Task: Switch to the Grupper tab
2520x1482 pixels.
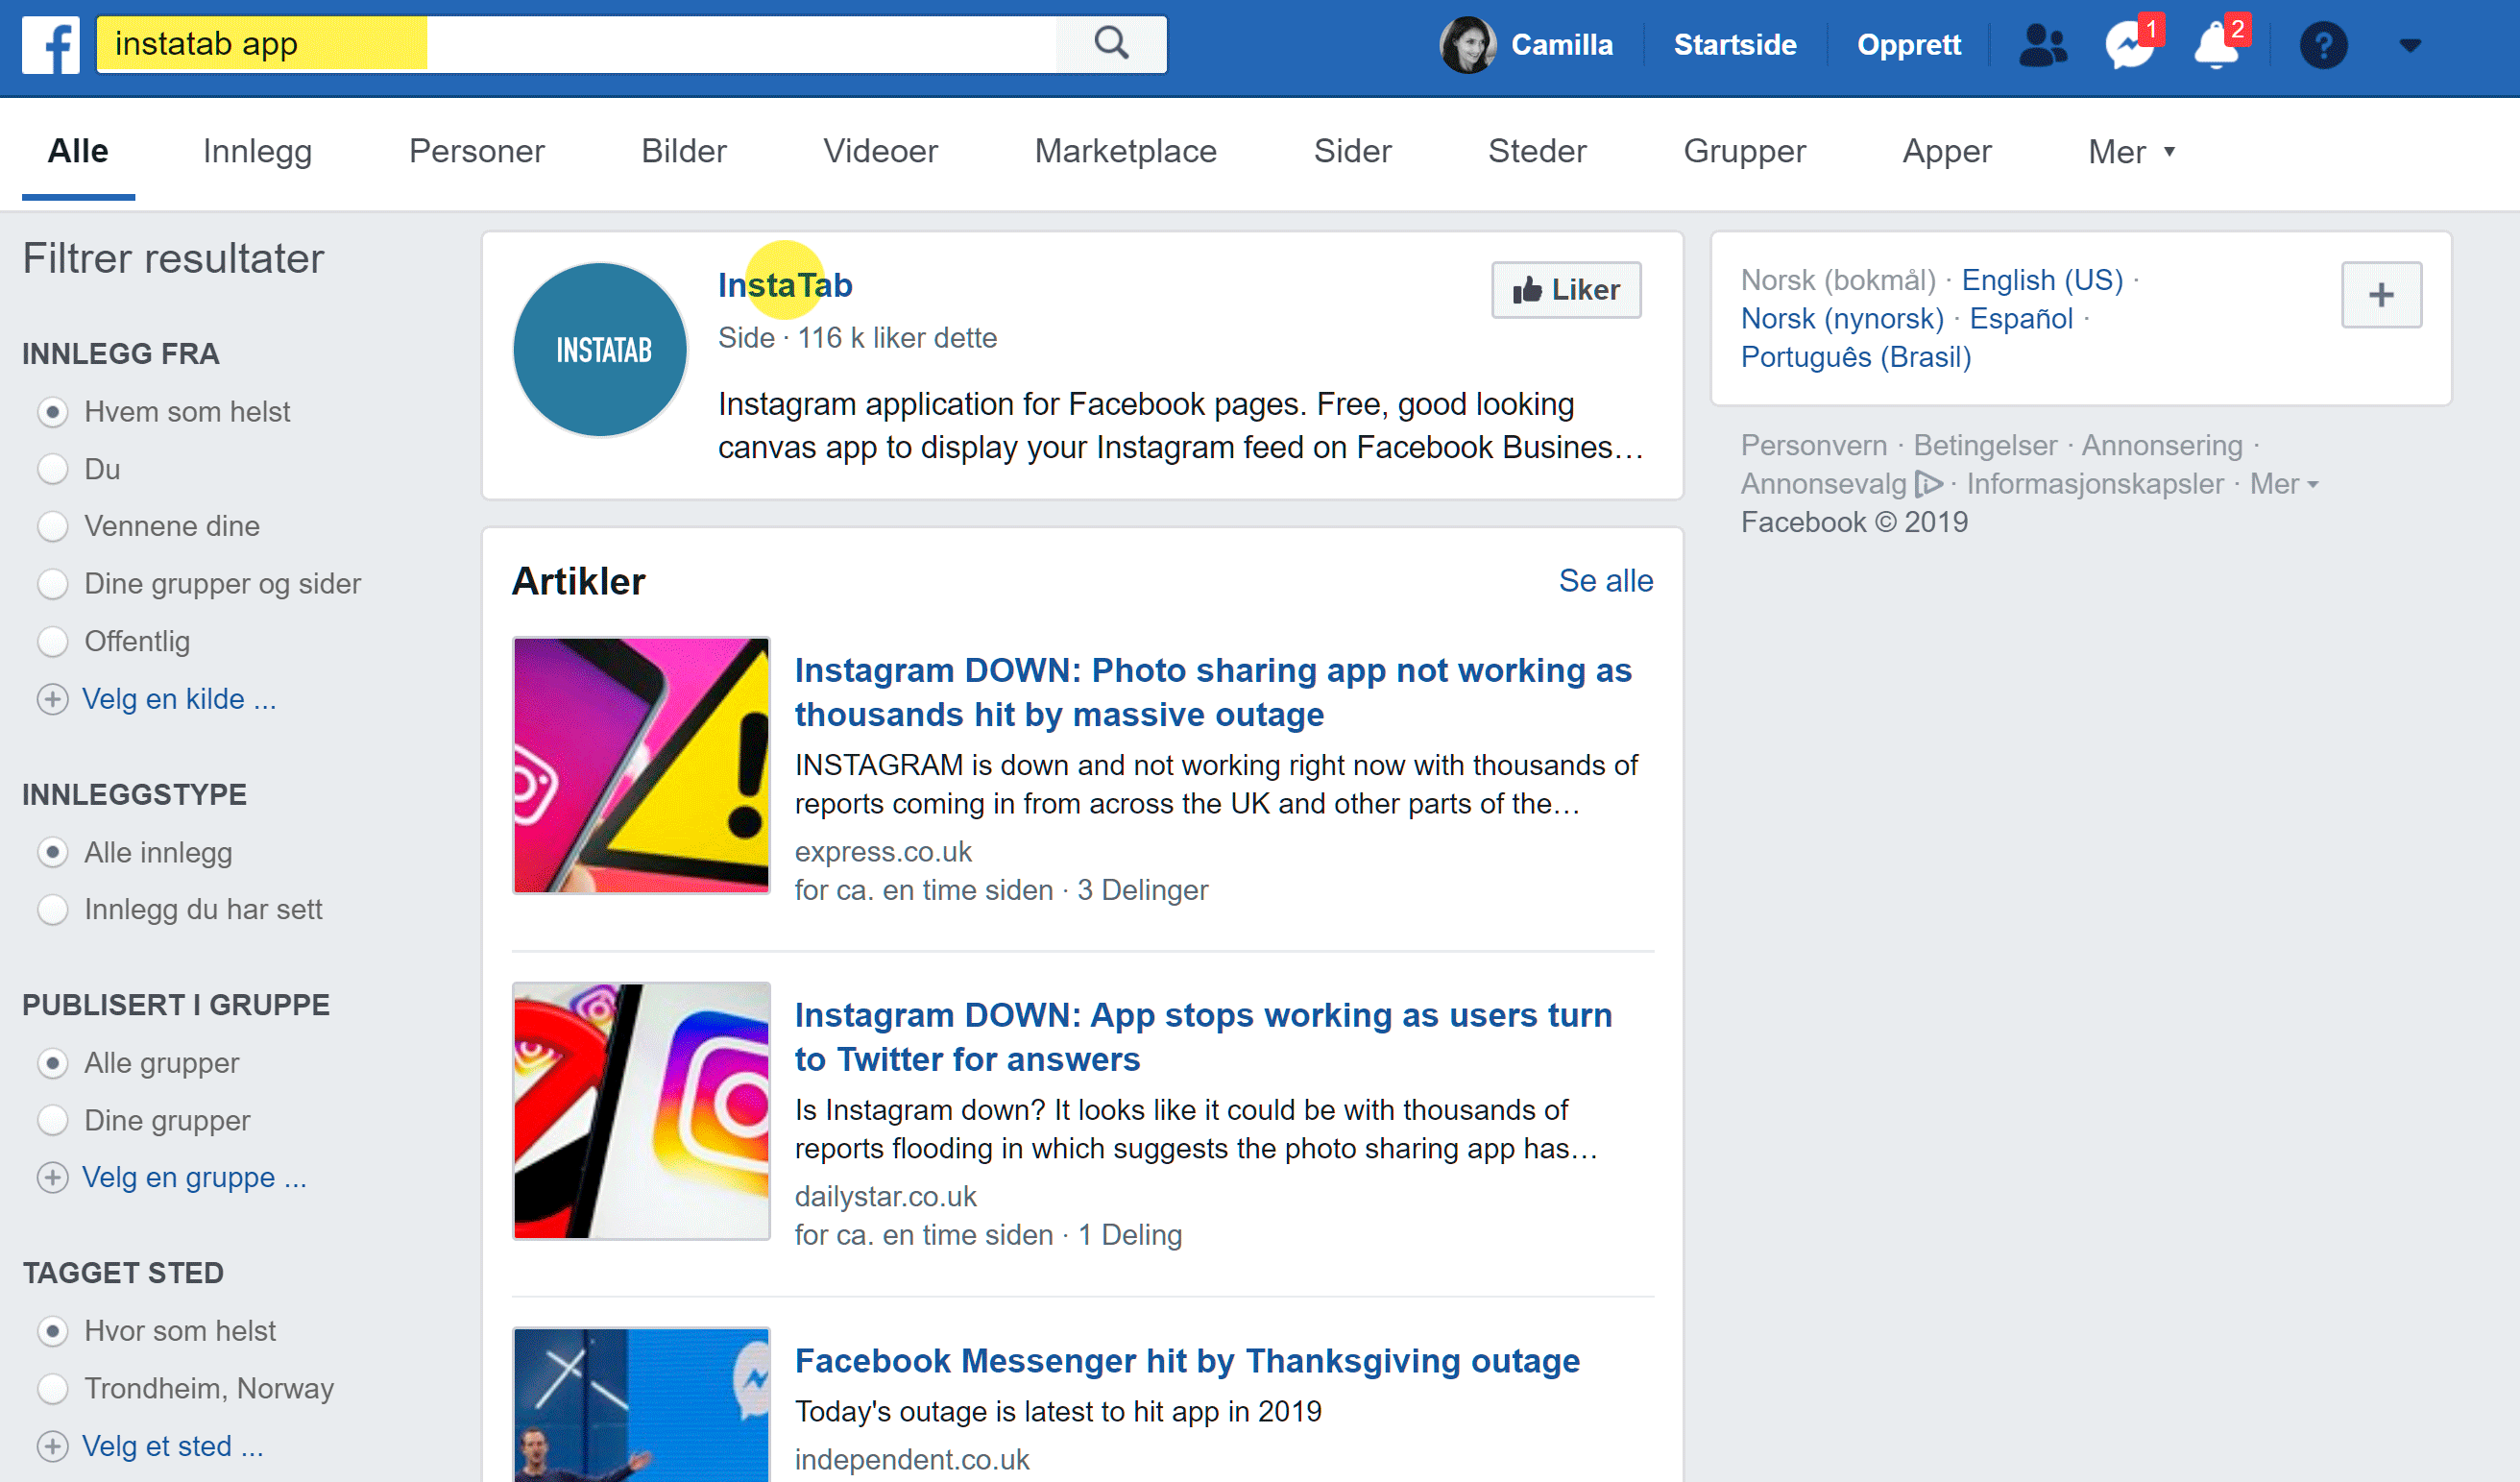Action: click(1744, 152)
